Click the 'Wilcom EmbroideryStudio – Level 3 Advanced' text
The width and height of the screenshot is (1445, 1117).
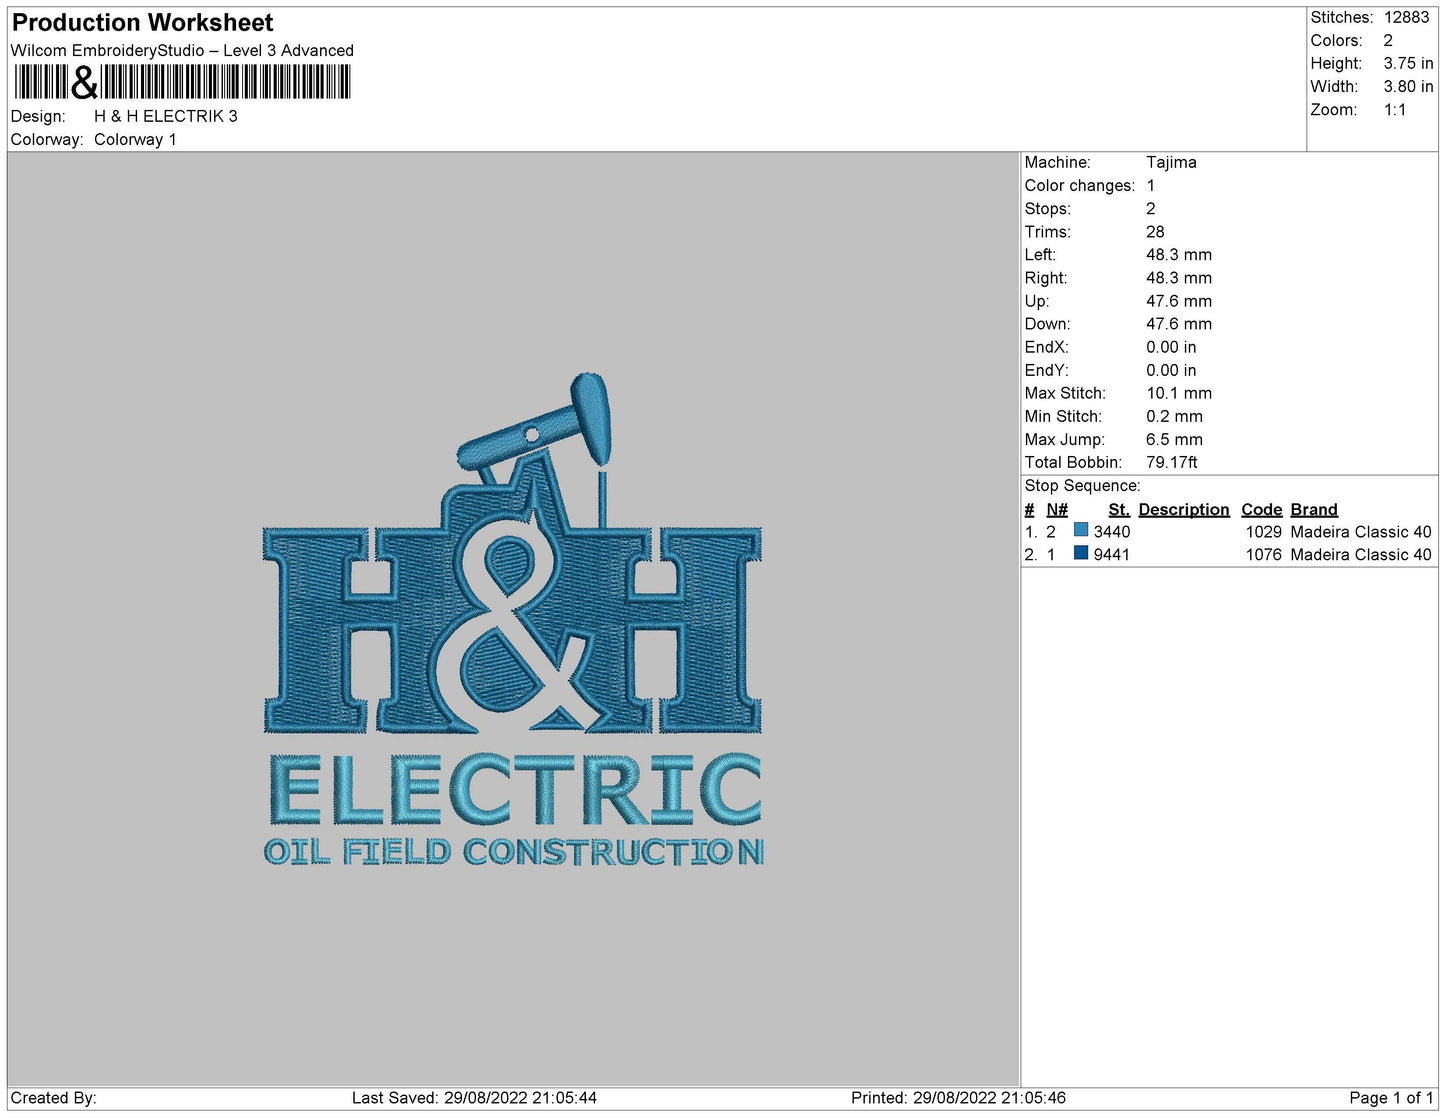182,50
